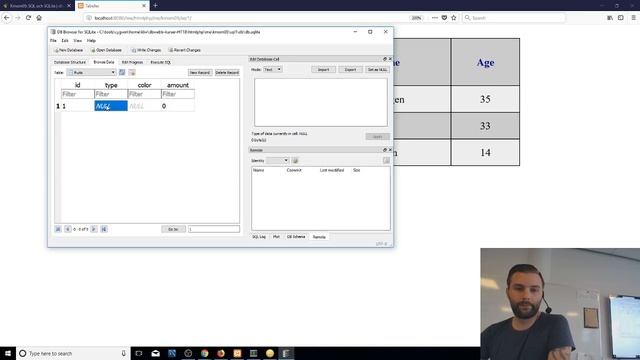Click Write Changes in the toolbar

coord(146,50)
